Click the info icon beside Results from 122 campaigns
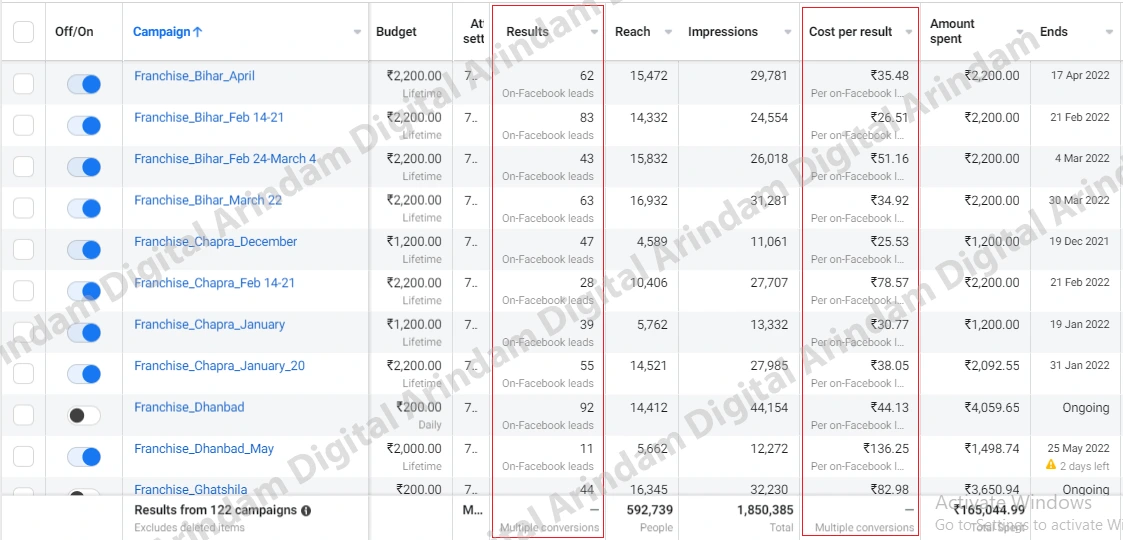This screenshot has height=540, width=1123. click(x=306, y=511)
